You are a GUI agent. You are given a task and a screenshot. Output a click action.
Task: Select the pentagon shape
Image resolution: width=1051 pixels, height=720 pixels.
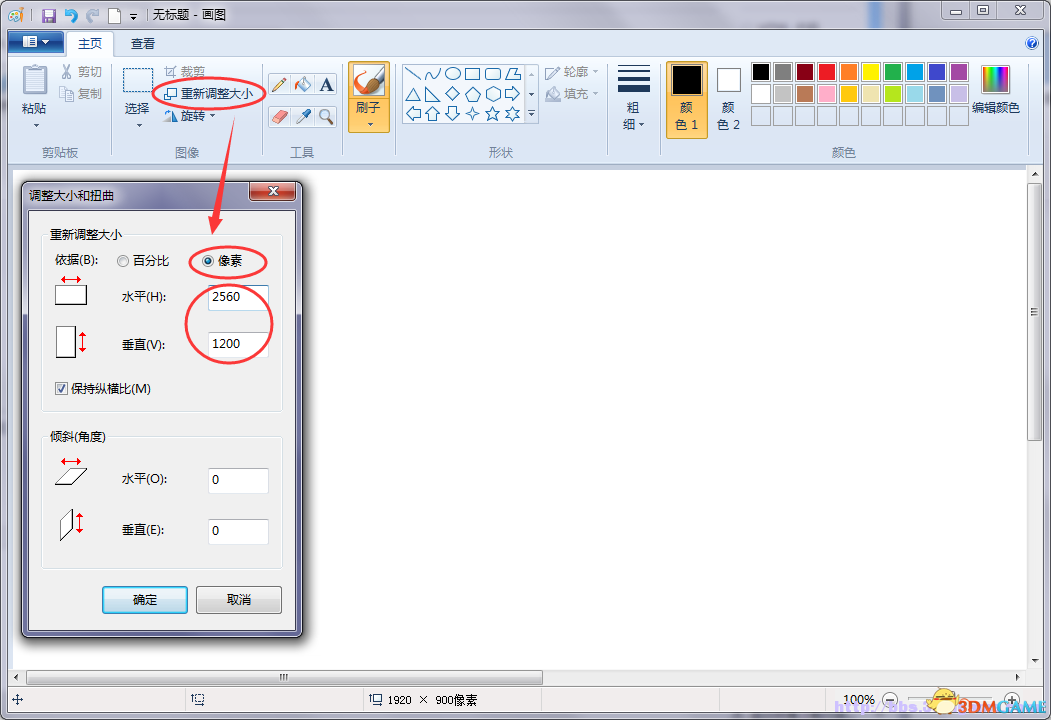[x=473, y=94]
